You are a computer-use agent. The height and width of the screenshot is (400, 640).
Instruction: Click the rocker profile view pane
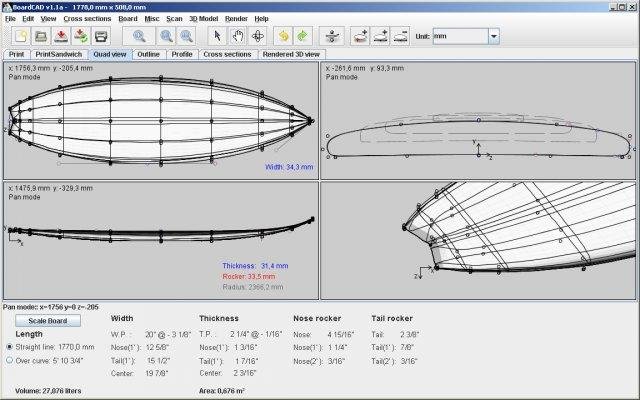[x=161, y=240]
